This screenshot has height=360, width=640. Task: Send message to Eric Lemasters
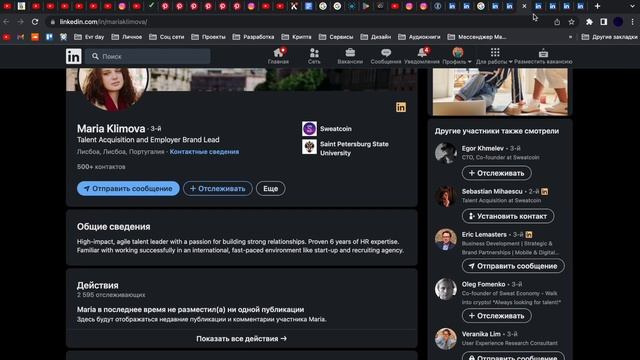coord(513,266)
